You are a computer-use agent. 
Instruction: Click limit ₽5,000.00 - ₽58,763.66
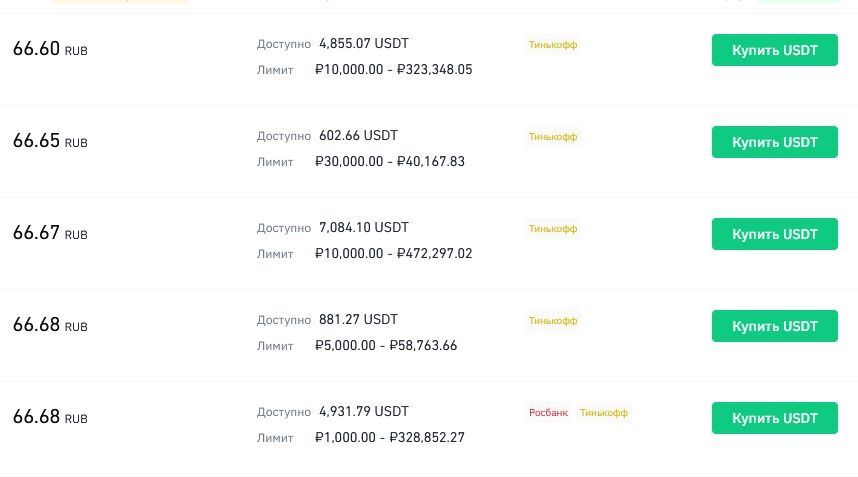click(x=386, y=346)
